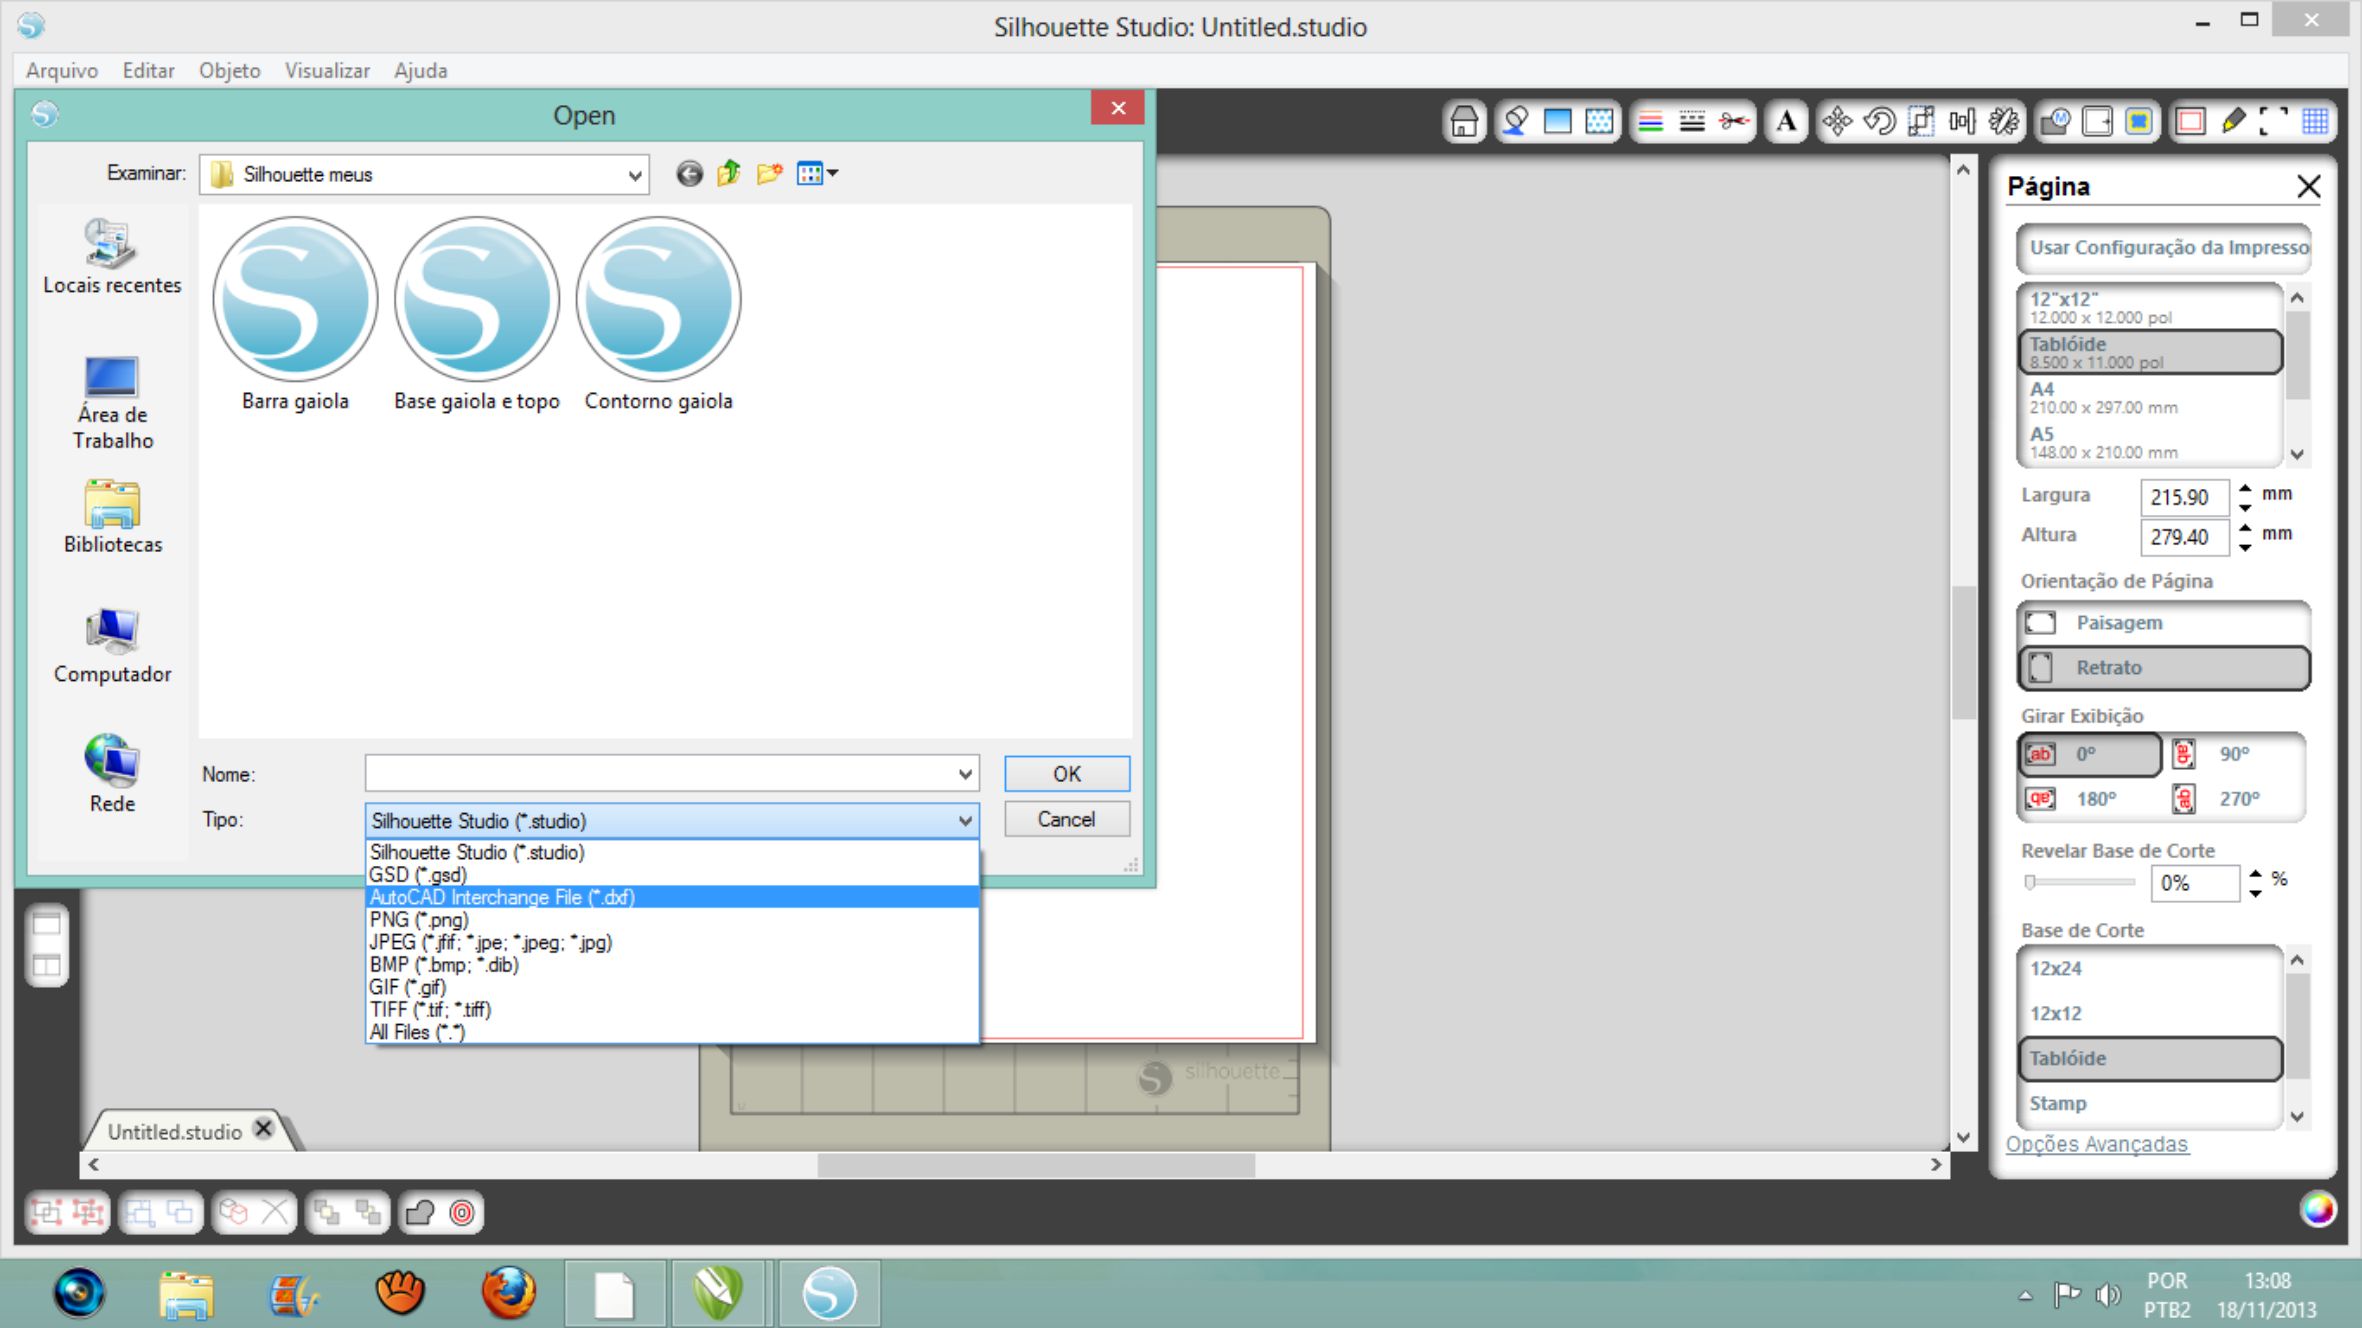
Task: Click the Weld shapes icon in bottom toolbar
Action: pos(420,1213)
